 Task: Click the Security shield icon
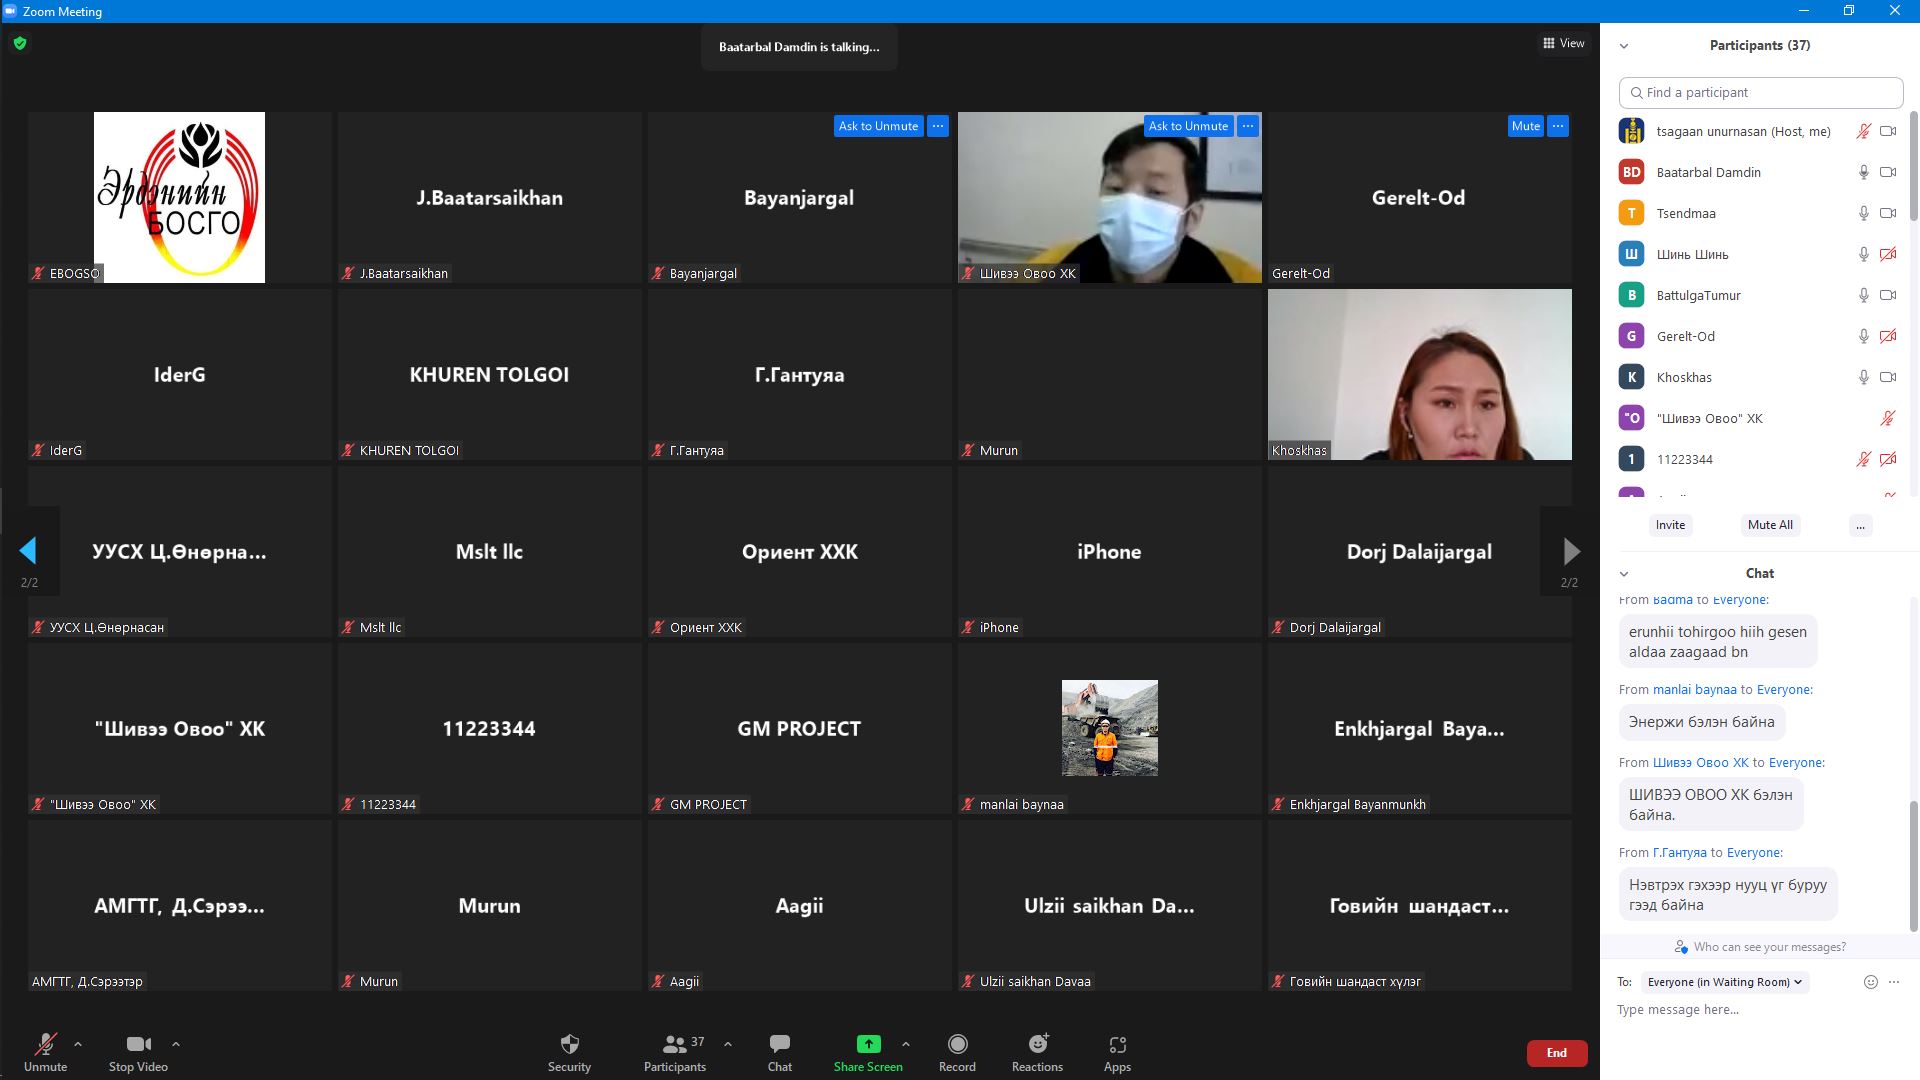click(569, 1044)
